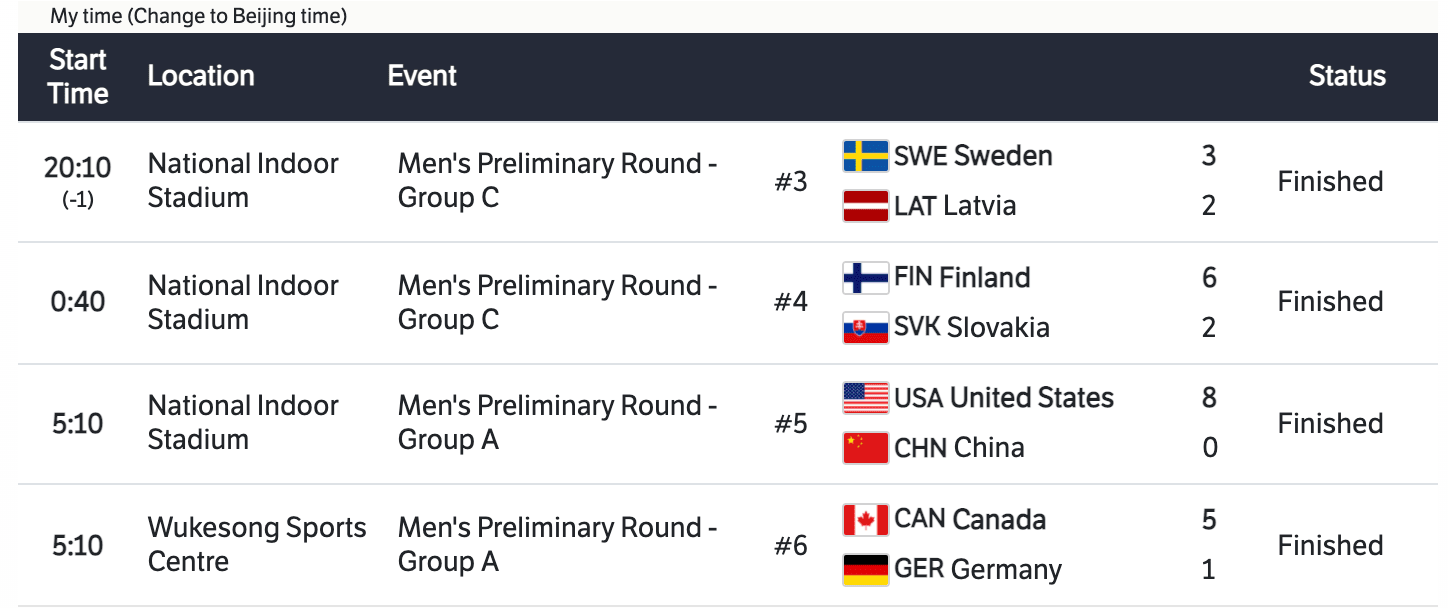Click the United States flag icon
The width and height of the screenshot is (1448, 608).
(865, 398)
